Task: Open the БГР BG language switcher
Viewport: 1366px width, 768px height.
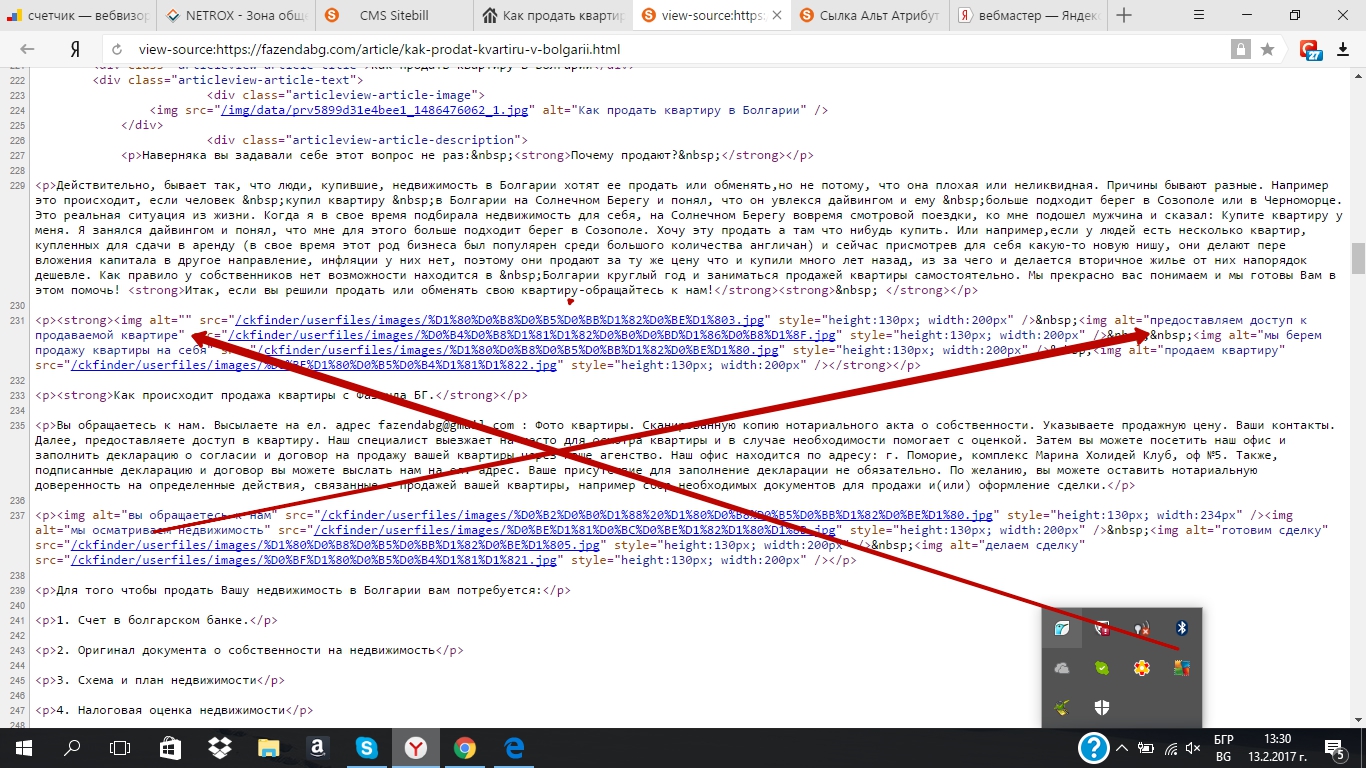Action: click(1223, 747)
